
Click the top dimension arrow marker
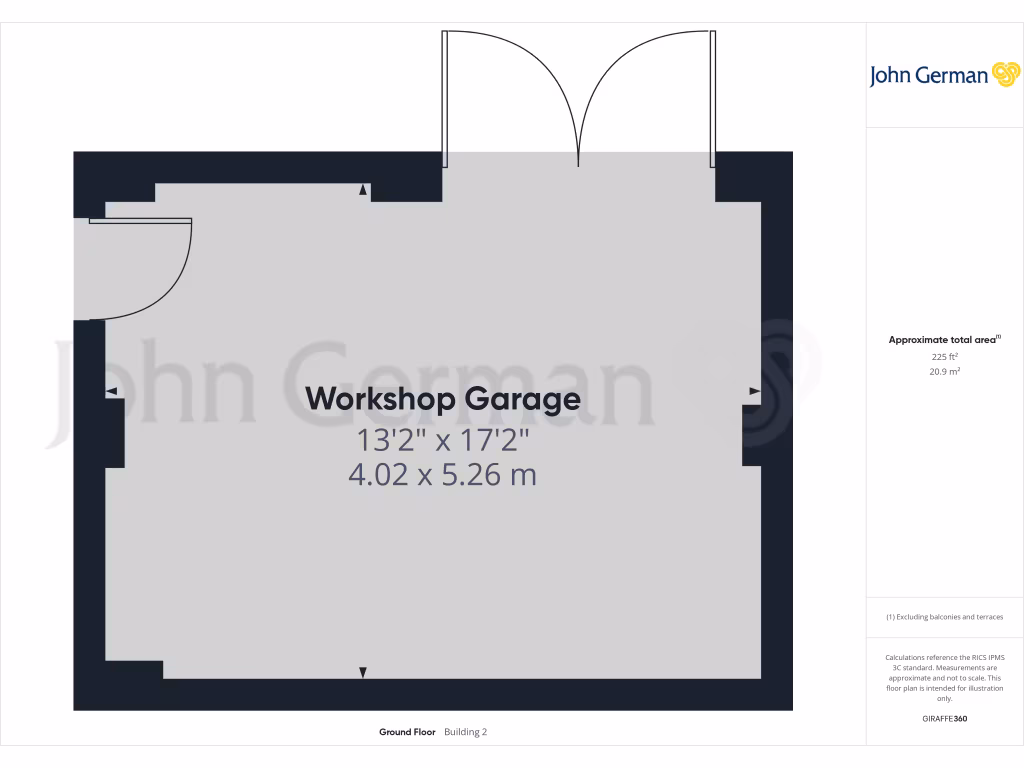coord(363,190)
